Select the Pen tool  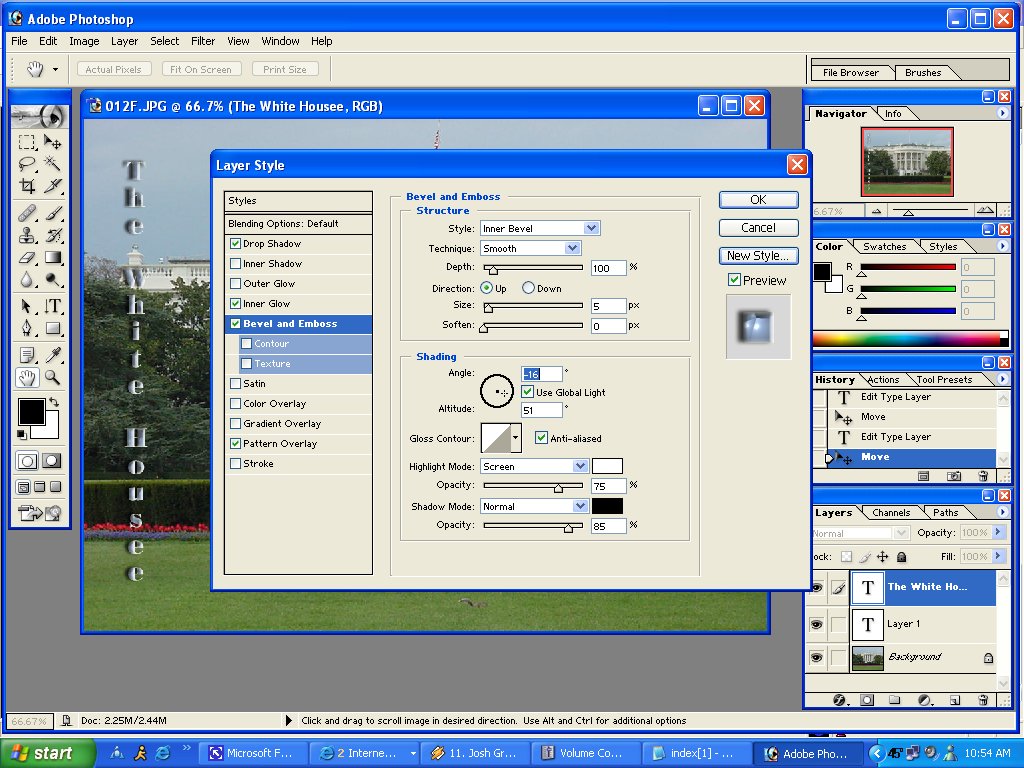click(27, 328)
